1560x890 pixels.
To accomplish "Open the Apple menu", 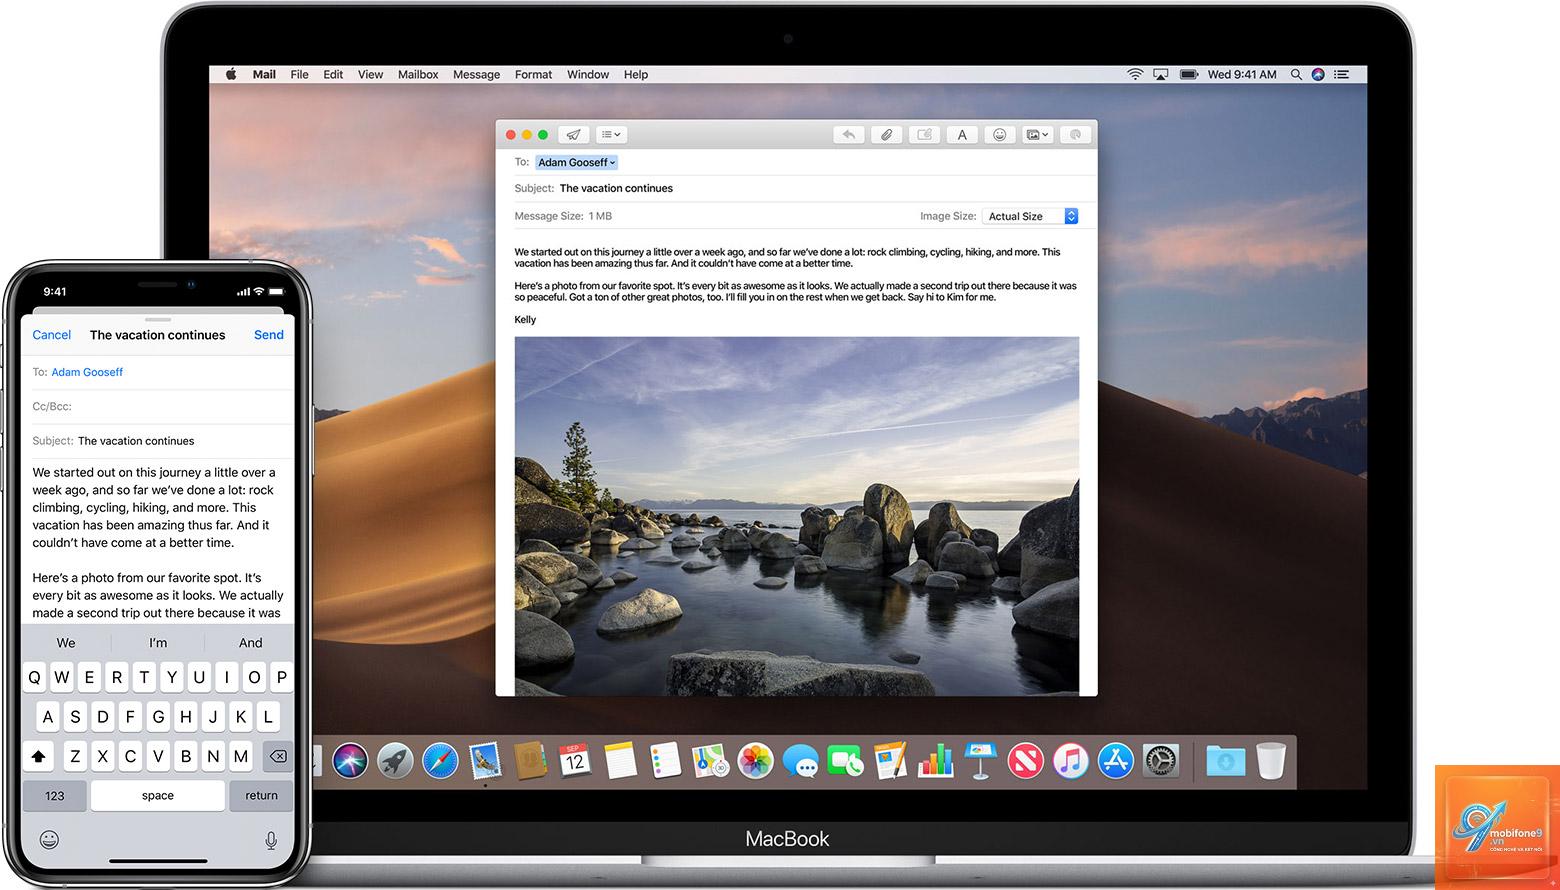I will (x=231, y=74).
